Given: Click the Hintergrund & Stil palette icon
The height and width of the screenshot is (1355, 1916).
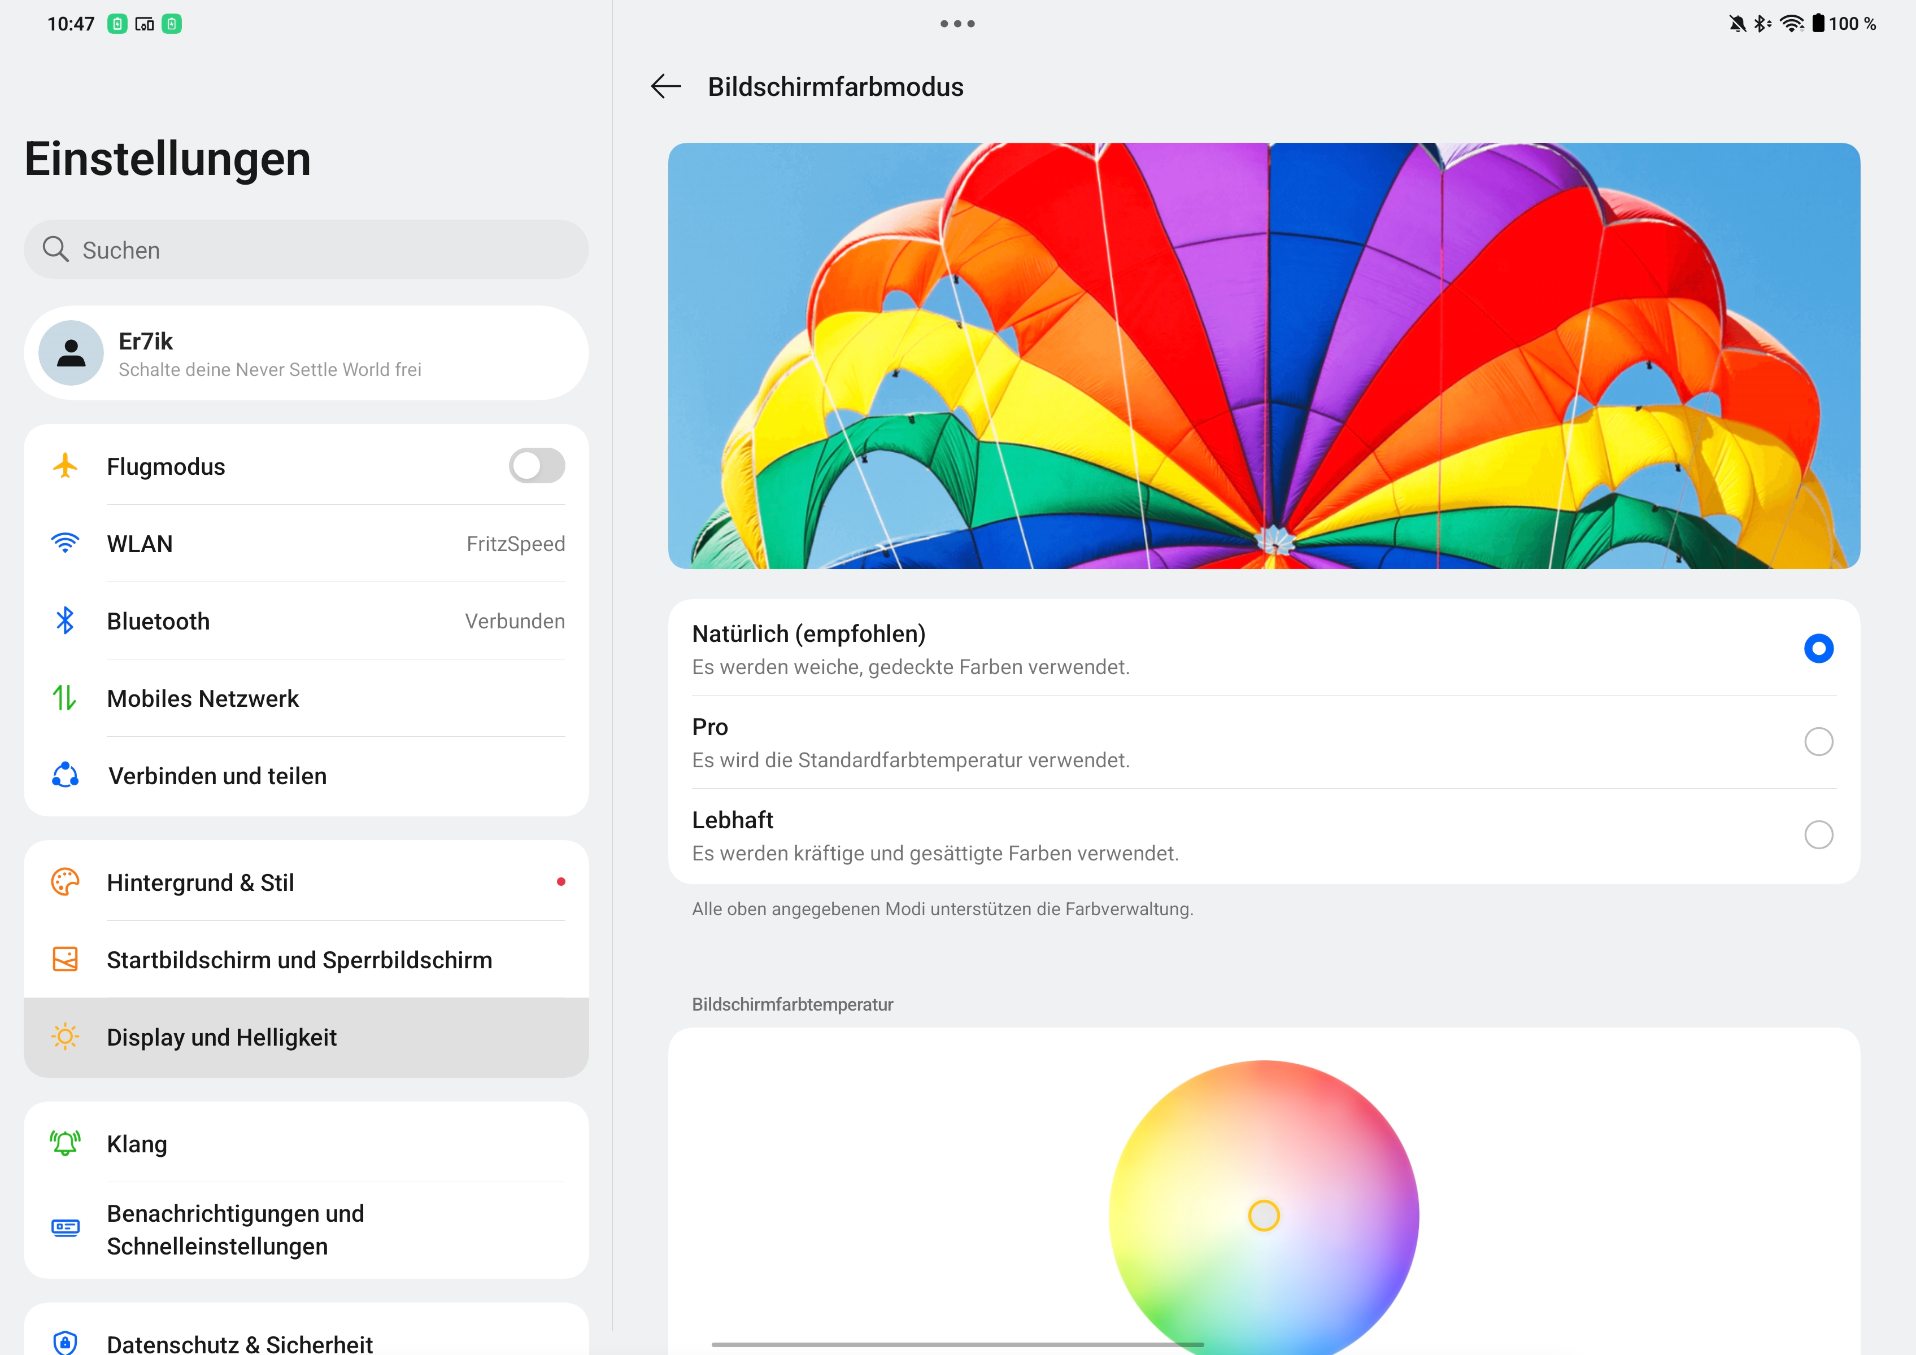Looking at the screenshot, I should [65, 882].
